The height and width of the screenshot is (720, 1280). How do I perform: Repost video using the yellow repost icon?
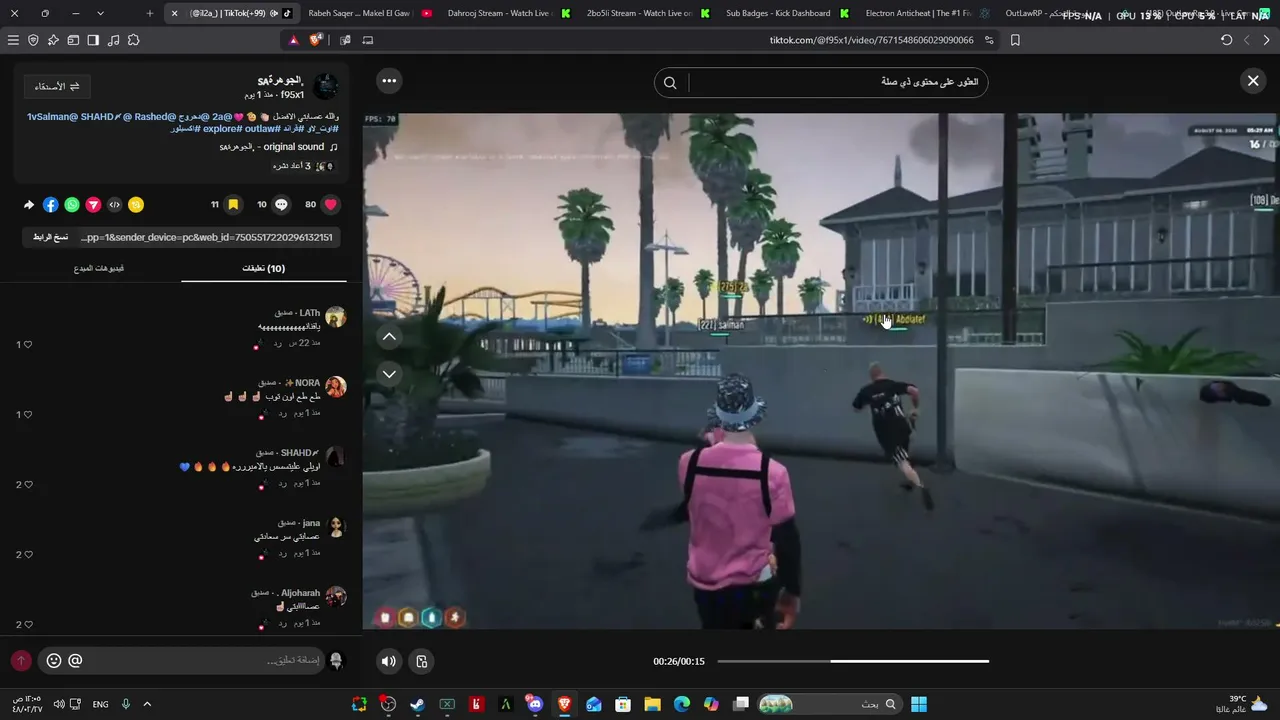(136, 204)
